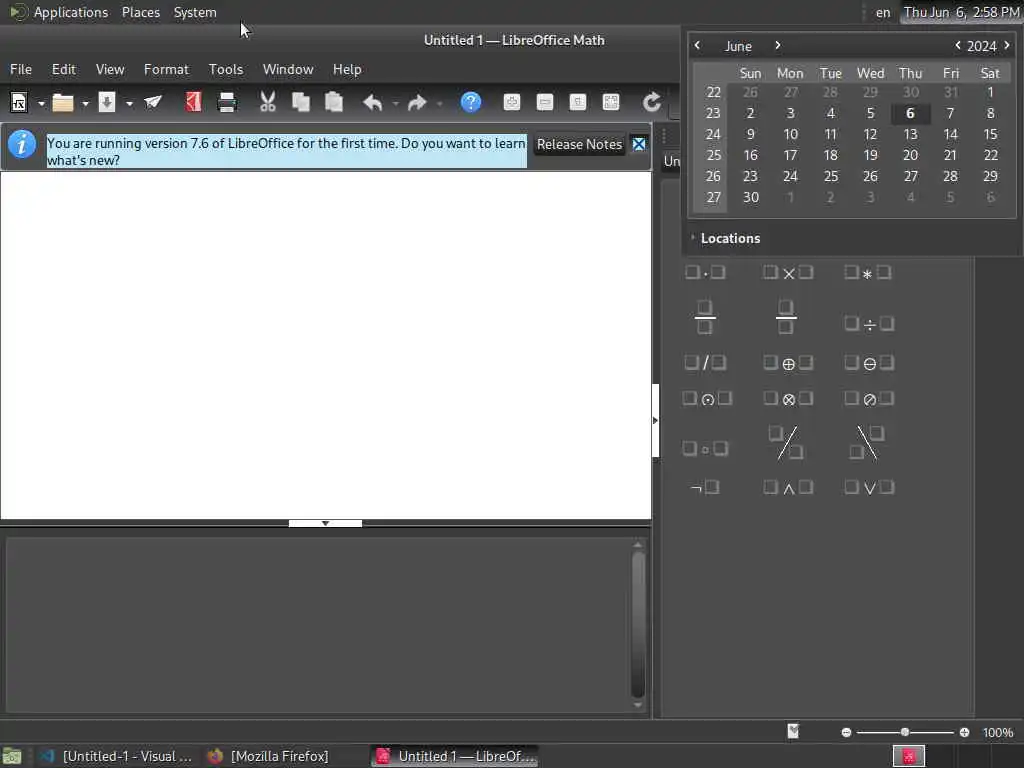Open the New document dropdown arrow

pos(40,103)
